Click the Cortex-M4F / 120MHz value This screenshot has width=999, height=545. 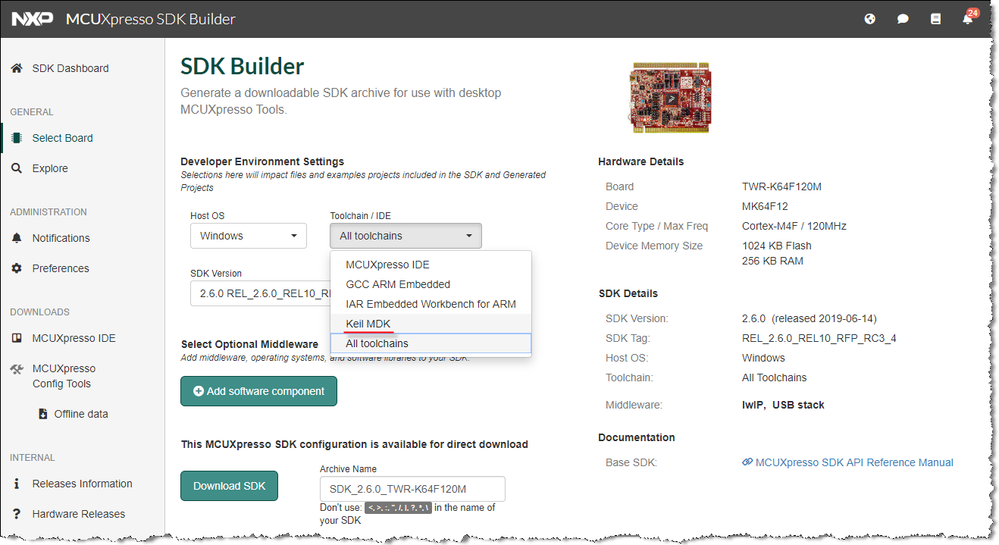pos(794,226)
